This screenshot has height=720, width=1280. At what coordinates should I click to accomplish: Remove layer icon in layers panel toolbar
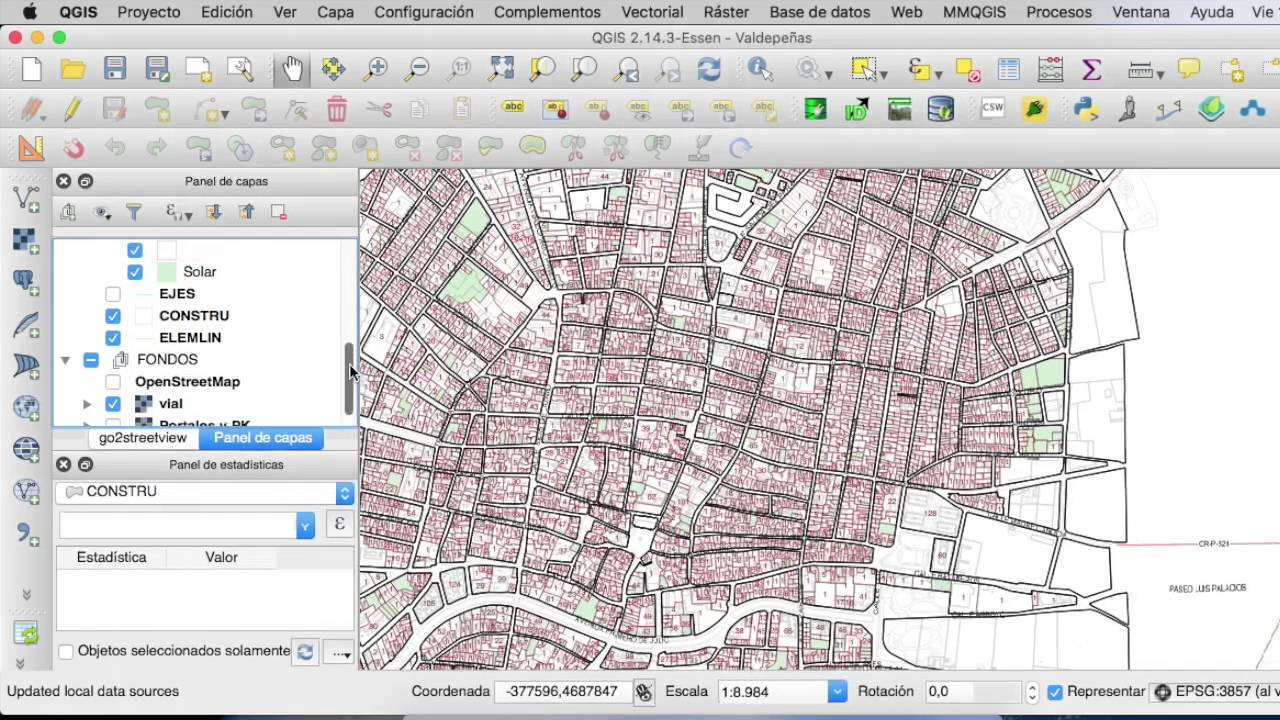[x=279, y=212]
